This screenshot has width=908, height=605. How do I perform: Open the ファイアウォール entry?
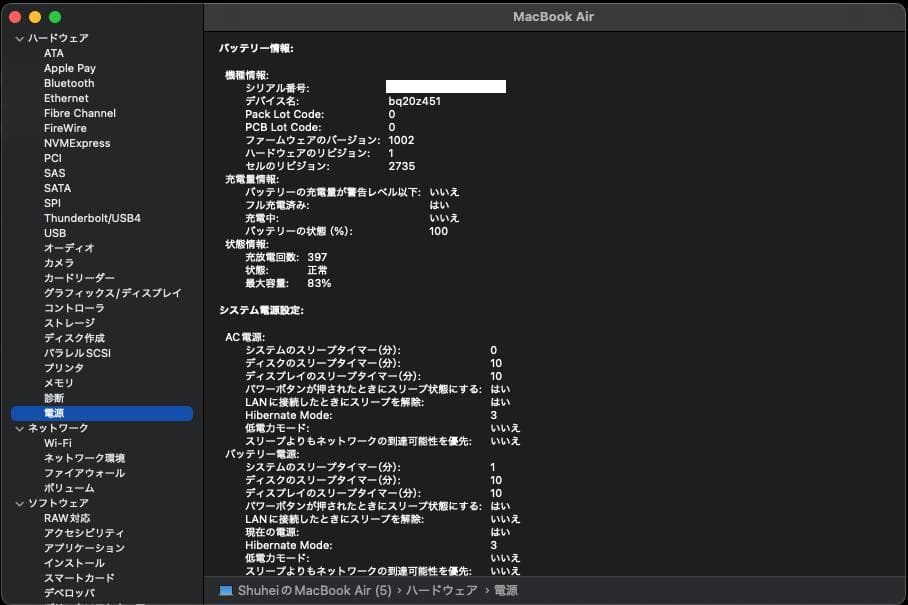point(85,474)
